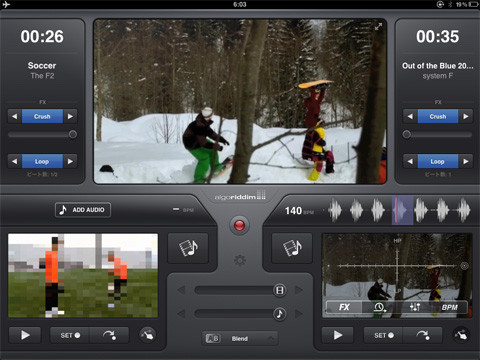Increase right deck loop length
The height and width of the screenshot is (360, 480).
pyautogui.click(x=466, y=161)
